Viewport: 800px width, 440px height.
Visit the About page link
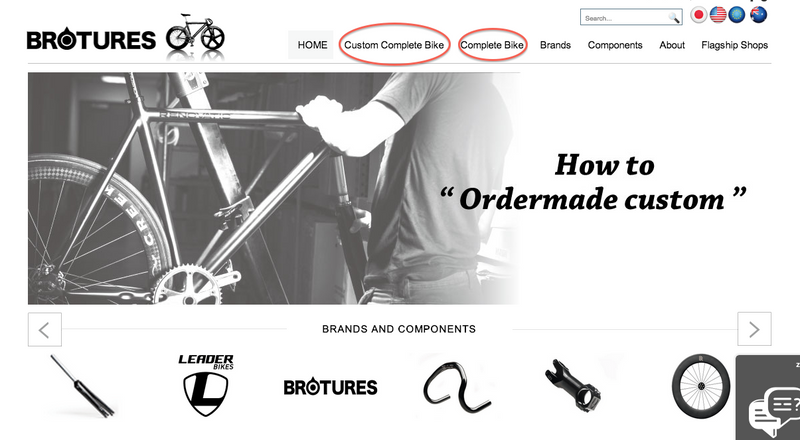click(x=672, y=45)
